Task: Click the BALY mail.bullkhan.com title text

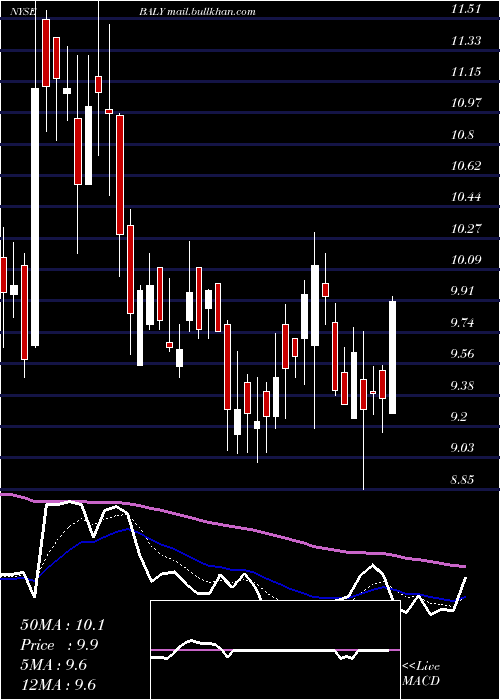Action: pos(197,12)
